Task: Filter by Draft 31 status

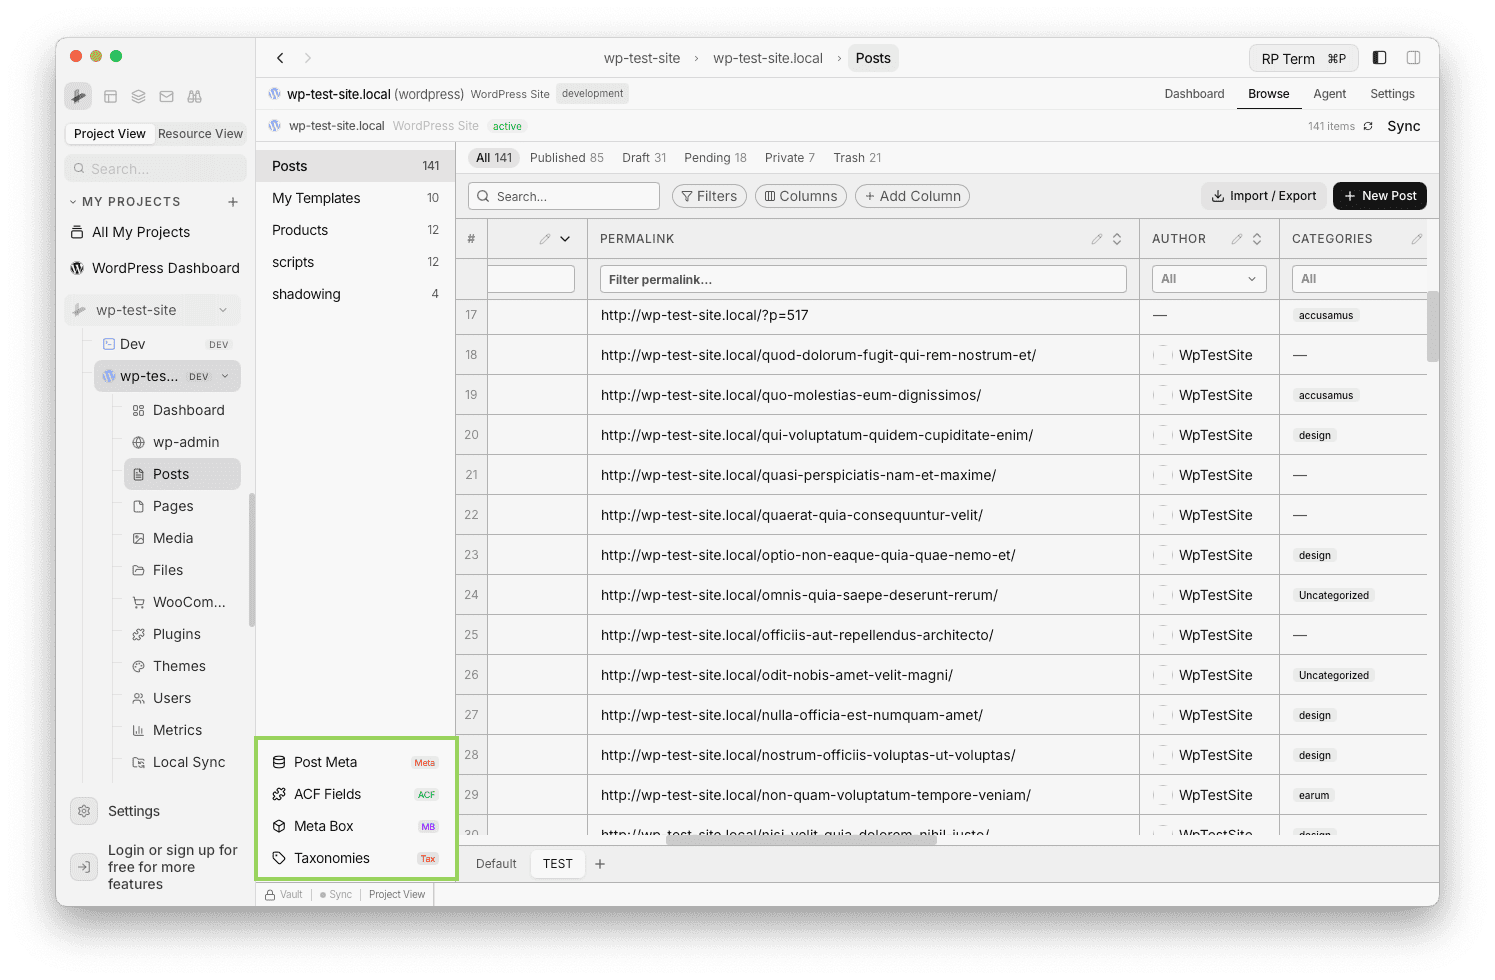Action: [644, 158]
